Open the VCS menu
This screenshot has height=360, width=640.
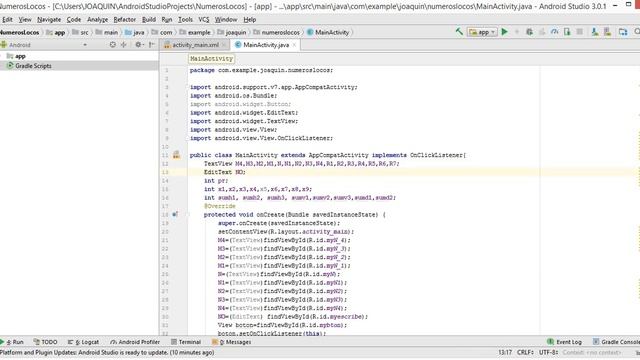(204, 20)
